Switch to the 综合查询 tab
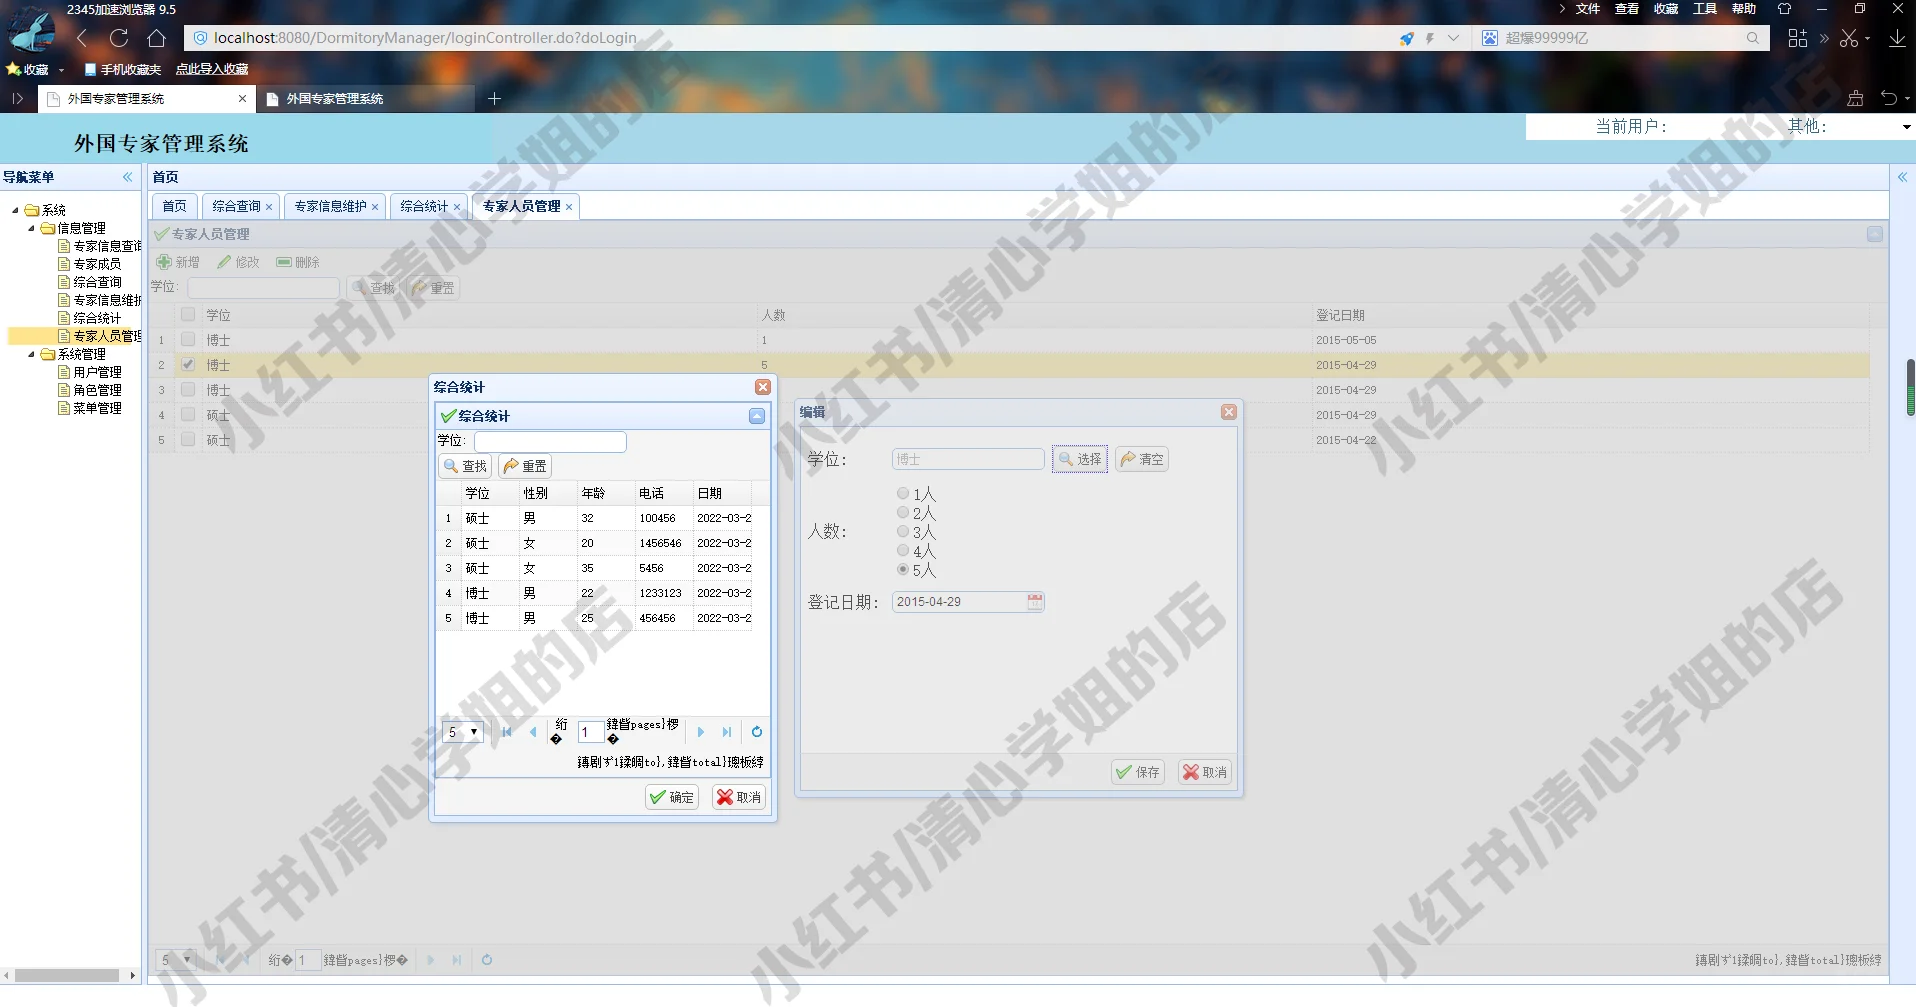Viewport: 1916px width, 1007px height. (235, 206)
